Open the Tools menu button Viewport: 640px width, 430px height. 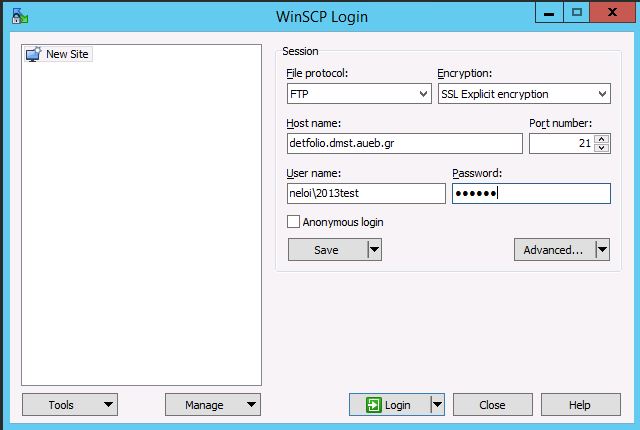coord(69,405)
